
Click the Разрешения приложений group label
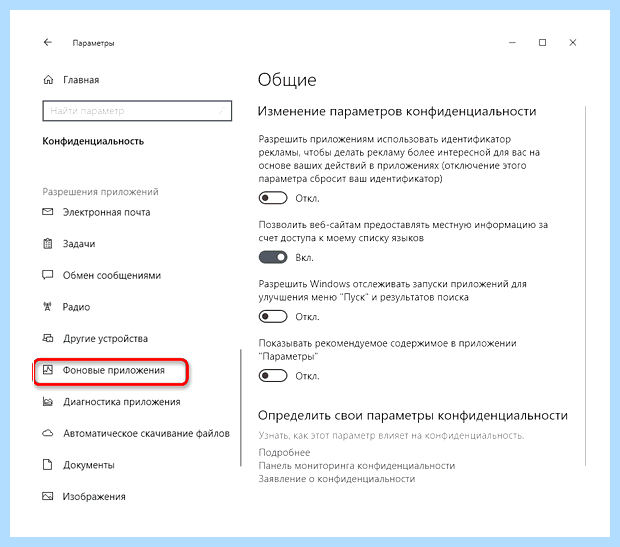coord(100,192)
